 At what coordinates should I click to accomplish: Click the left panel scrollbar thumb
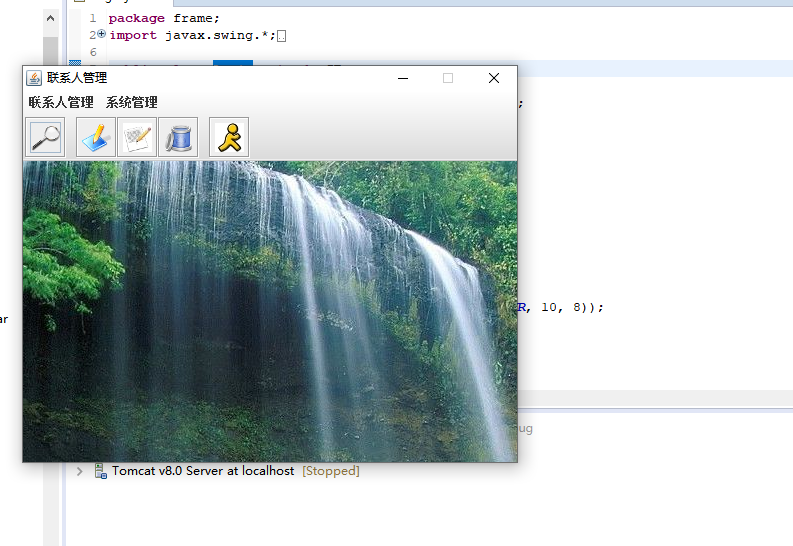pyautogui.click(x=50, y=51)
